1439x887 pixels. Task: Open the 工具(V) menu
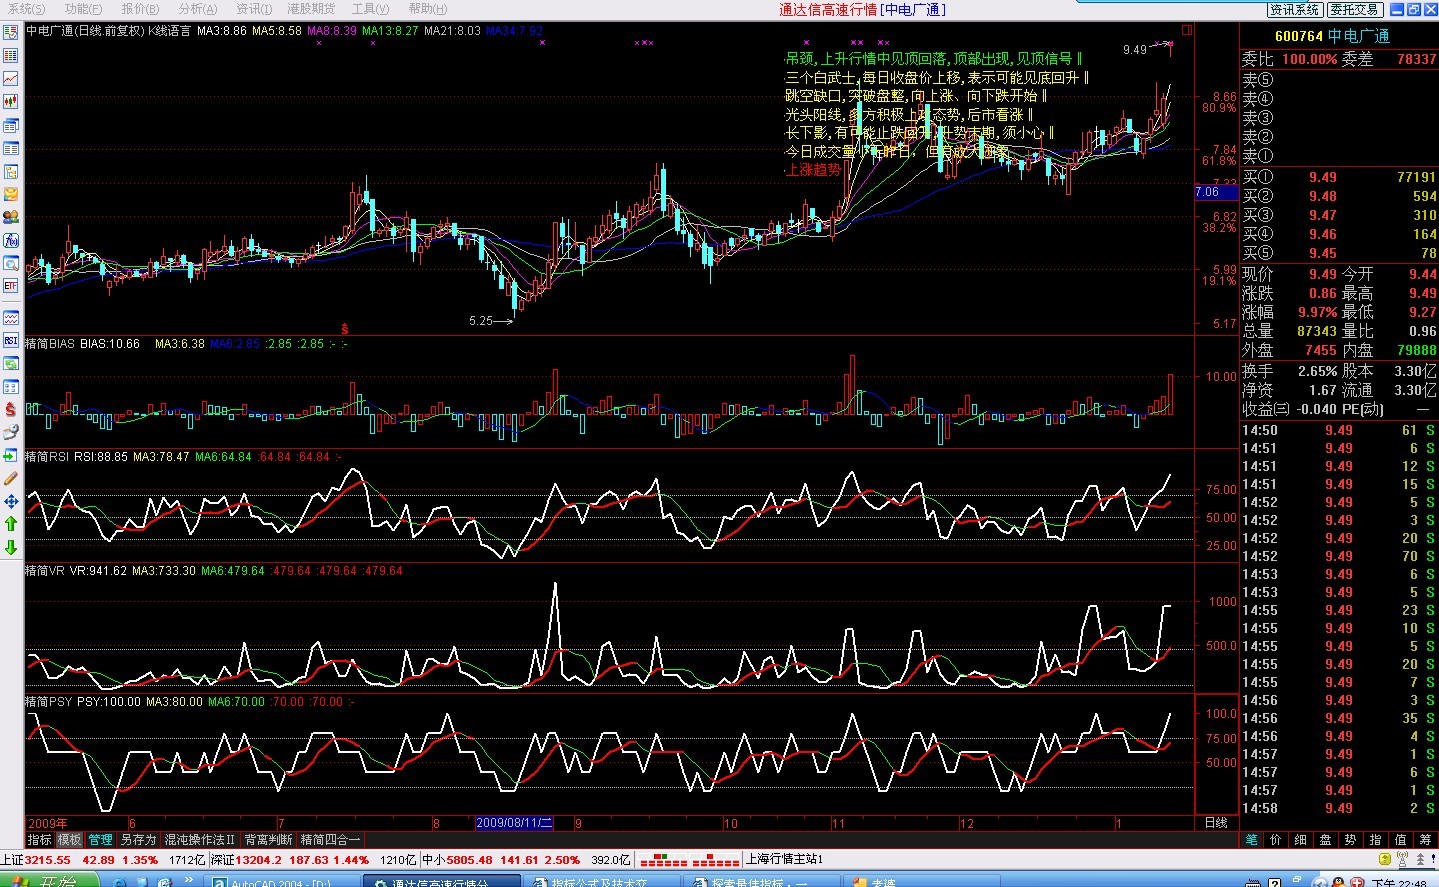[x=369, y=9]
